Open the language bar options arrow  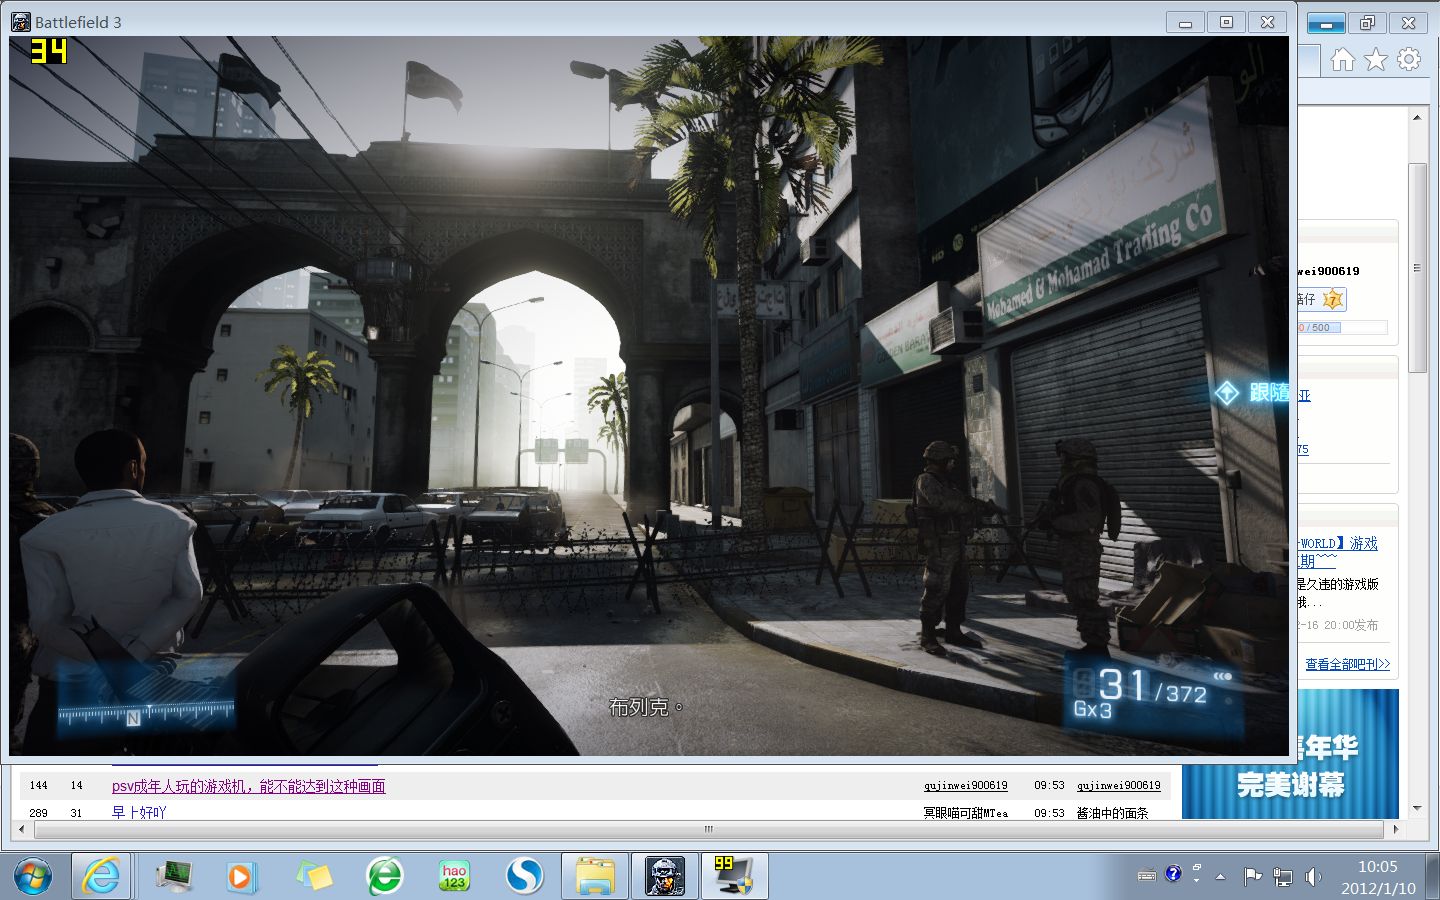pyautogui.click(x=1197, y=881)
